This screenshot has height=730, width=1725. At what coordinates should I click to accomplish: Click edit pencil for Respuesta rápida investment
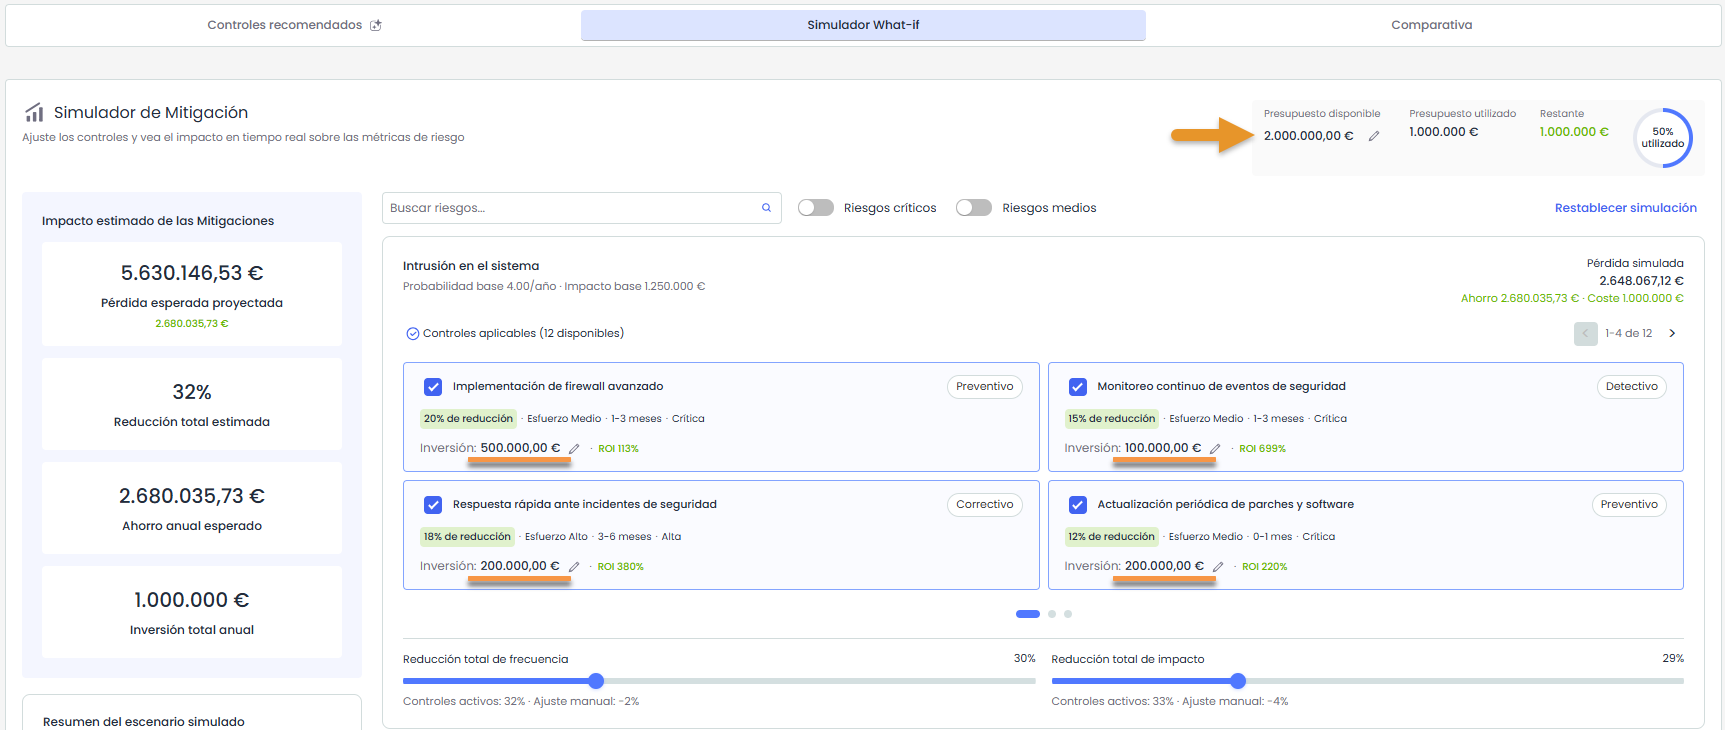tap(574, 567)
